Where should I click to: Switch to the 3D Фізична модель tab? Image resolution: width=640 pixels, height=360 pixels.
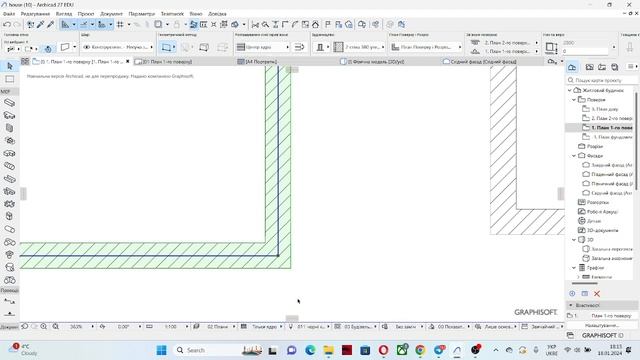tap(372, 62)
